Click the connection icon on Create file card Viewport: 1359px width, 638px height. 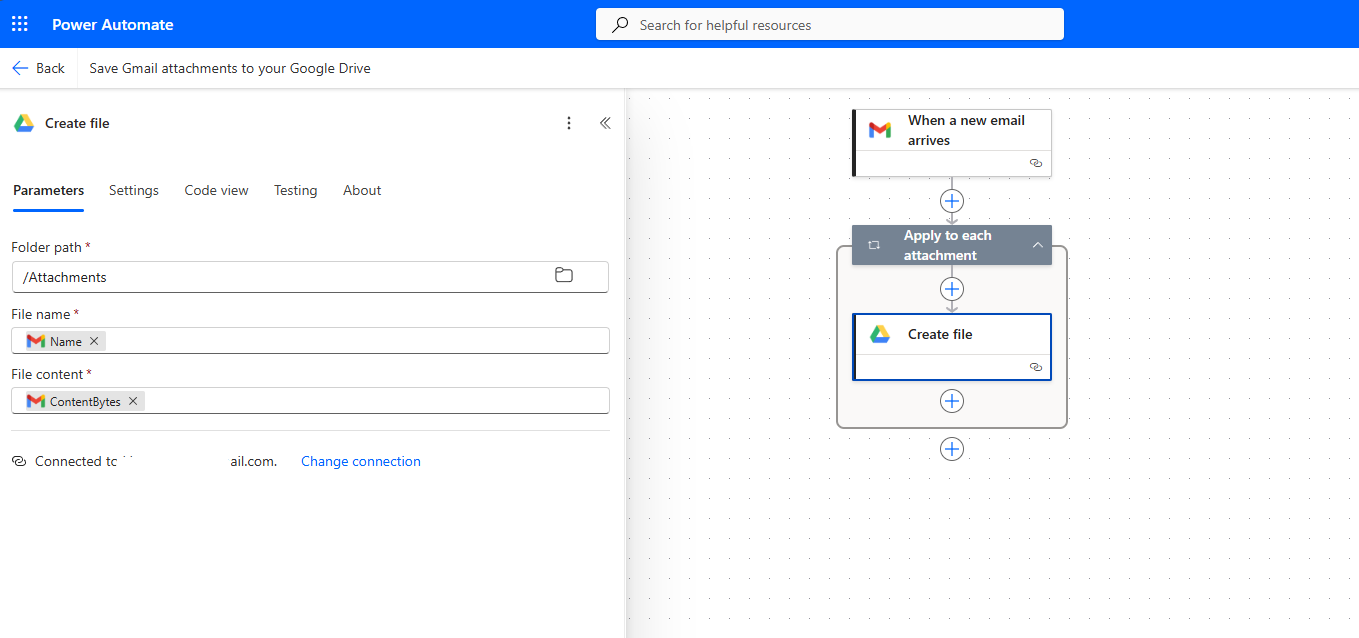pos(1035,367)
